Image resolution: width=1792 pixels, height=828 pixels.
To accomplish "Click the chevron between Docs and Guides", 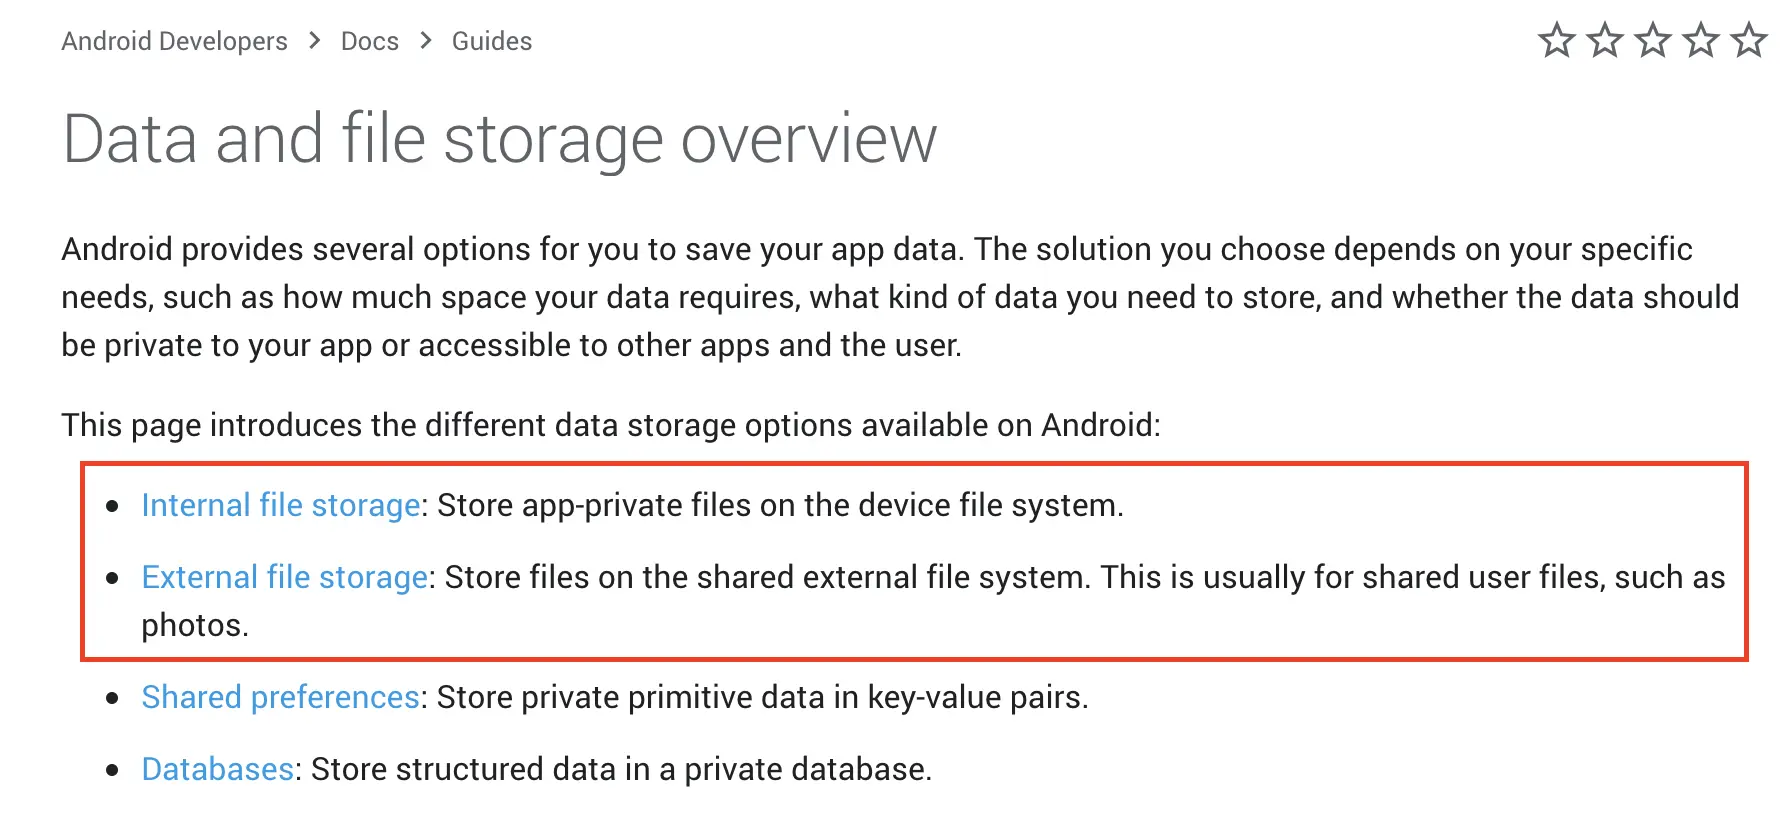I will pyautogui.click(x=426, y=41).
